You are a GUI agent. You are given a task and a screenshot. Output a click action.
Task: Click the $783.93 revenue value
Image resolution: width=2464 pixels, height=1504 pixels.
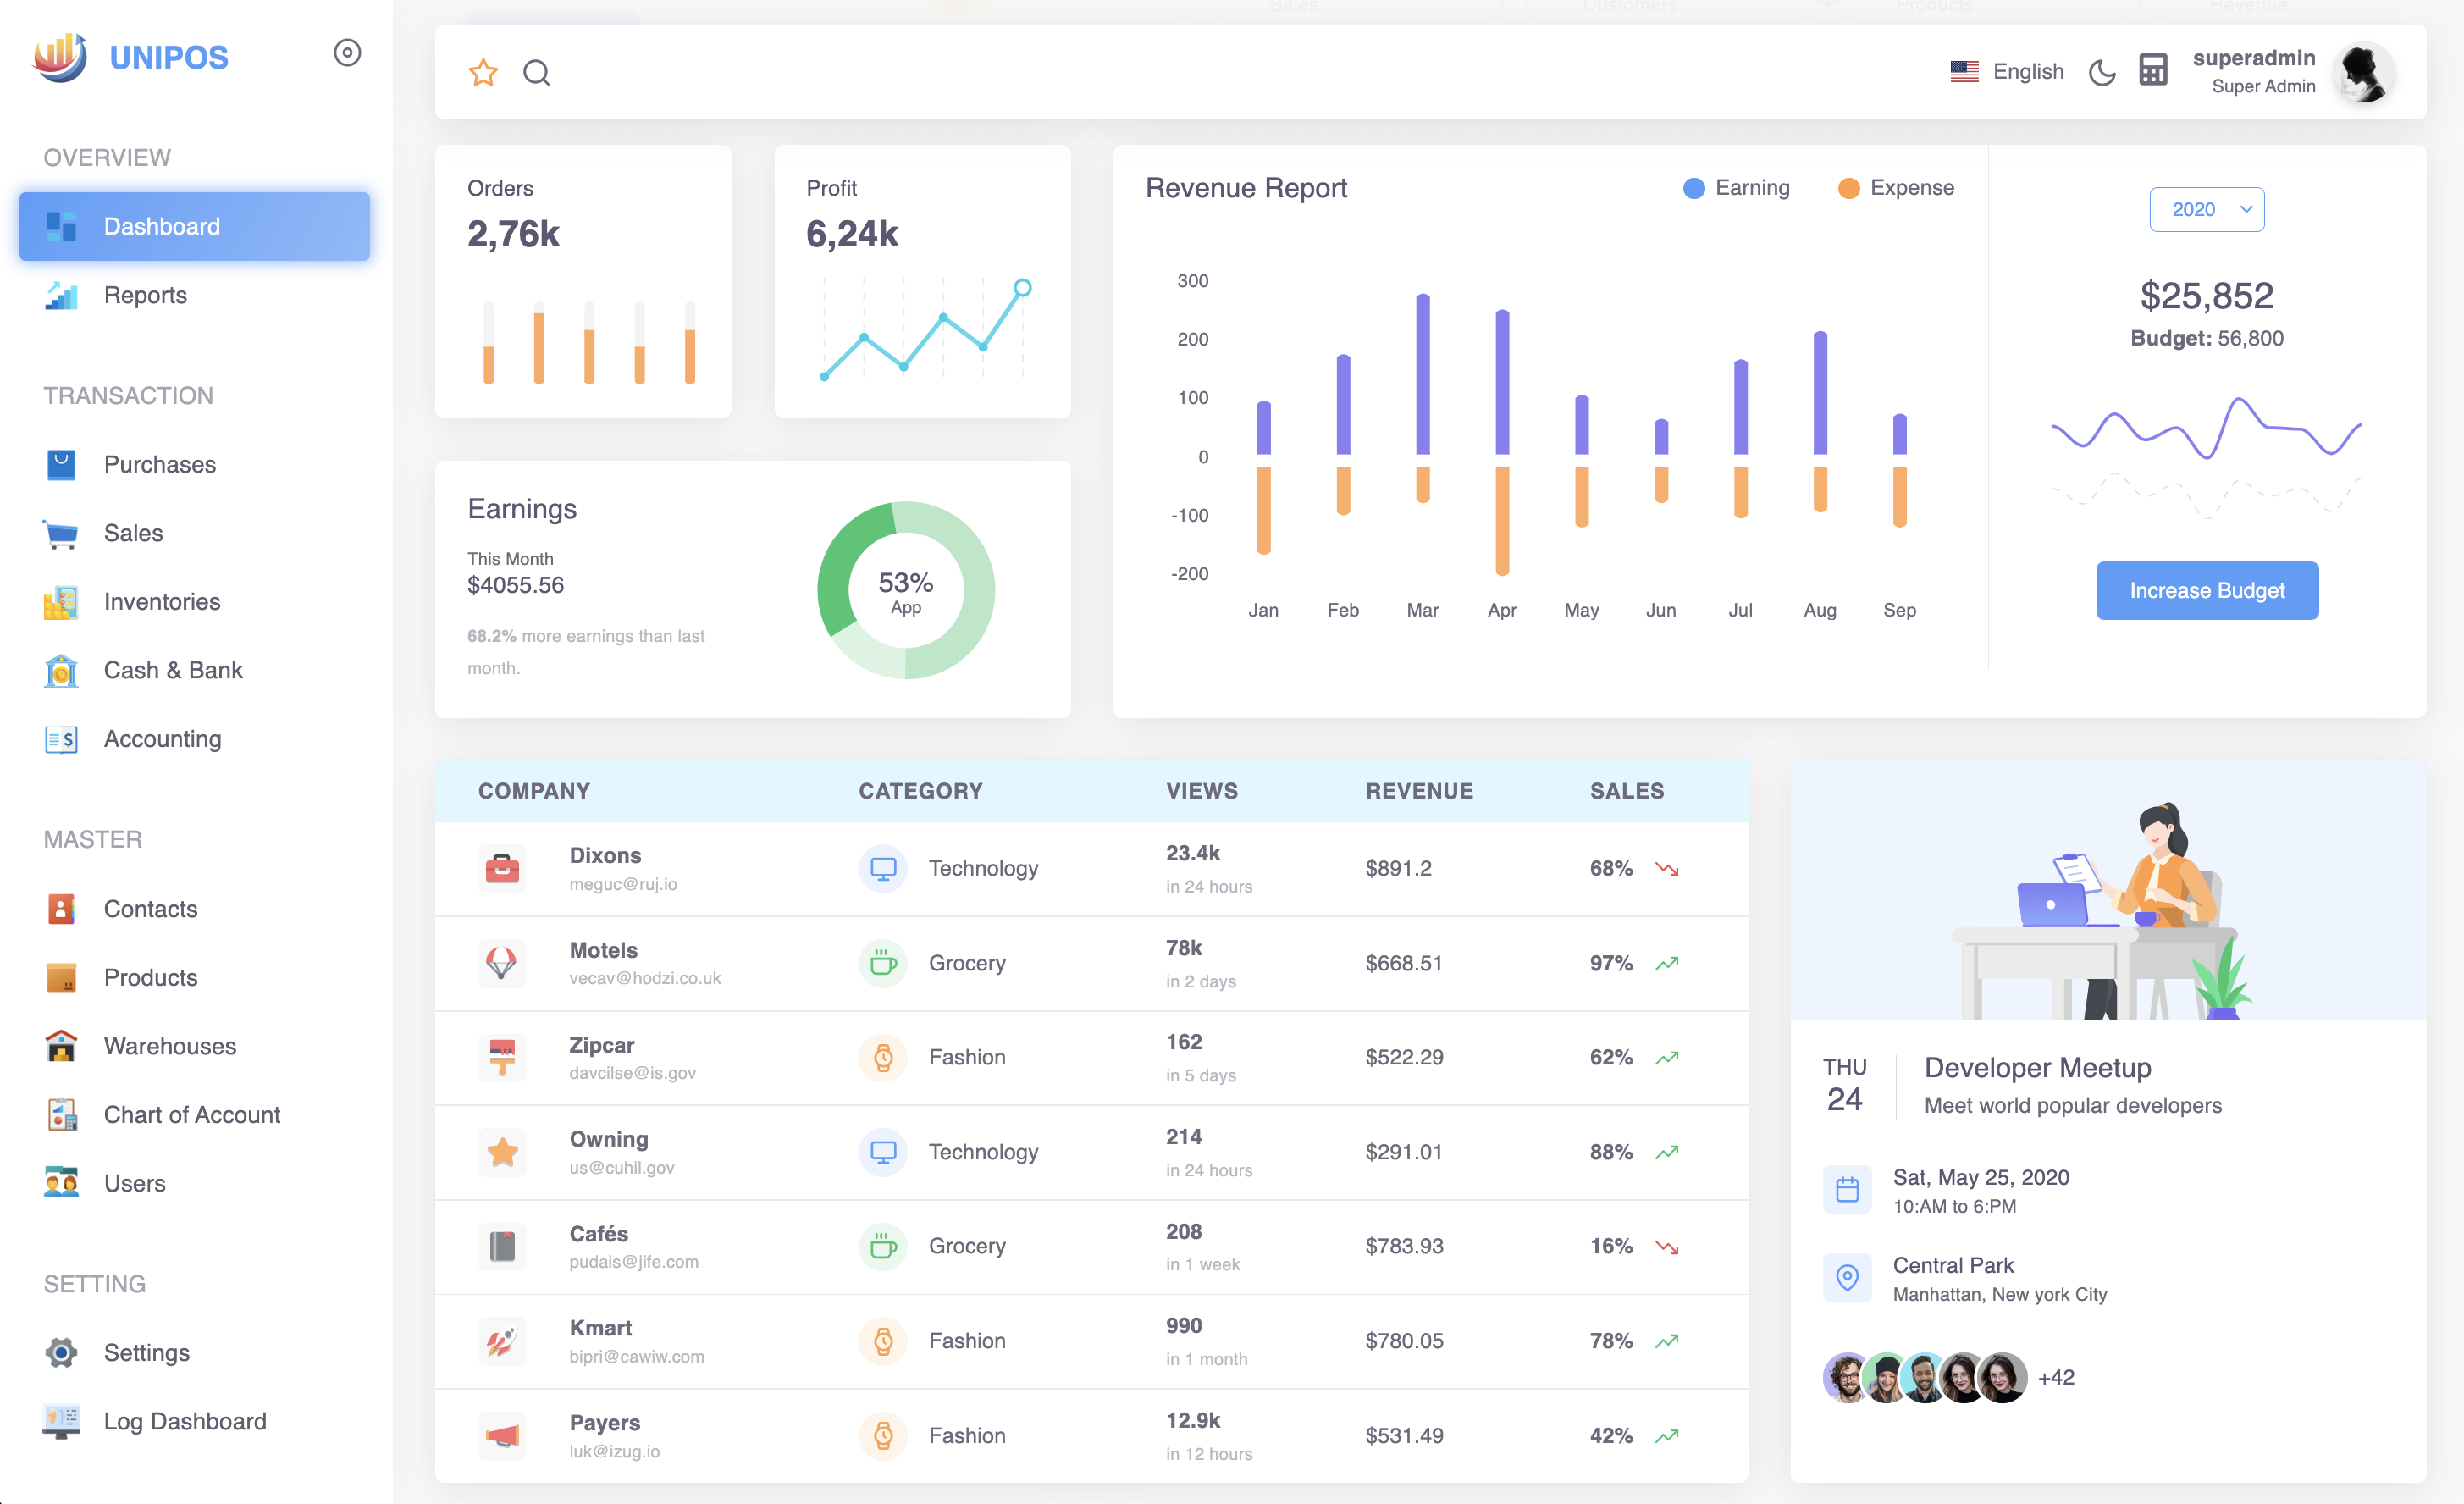[x=1404, y=1246]
